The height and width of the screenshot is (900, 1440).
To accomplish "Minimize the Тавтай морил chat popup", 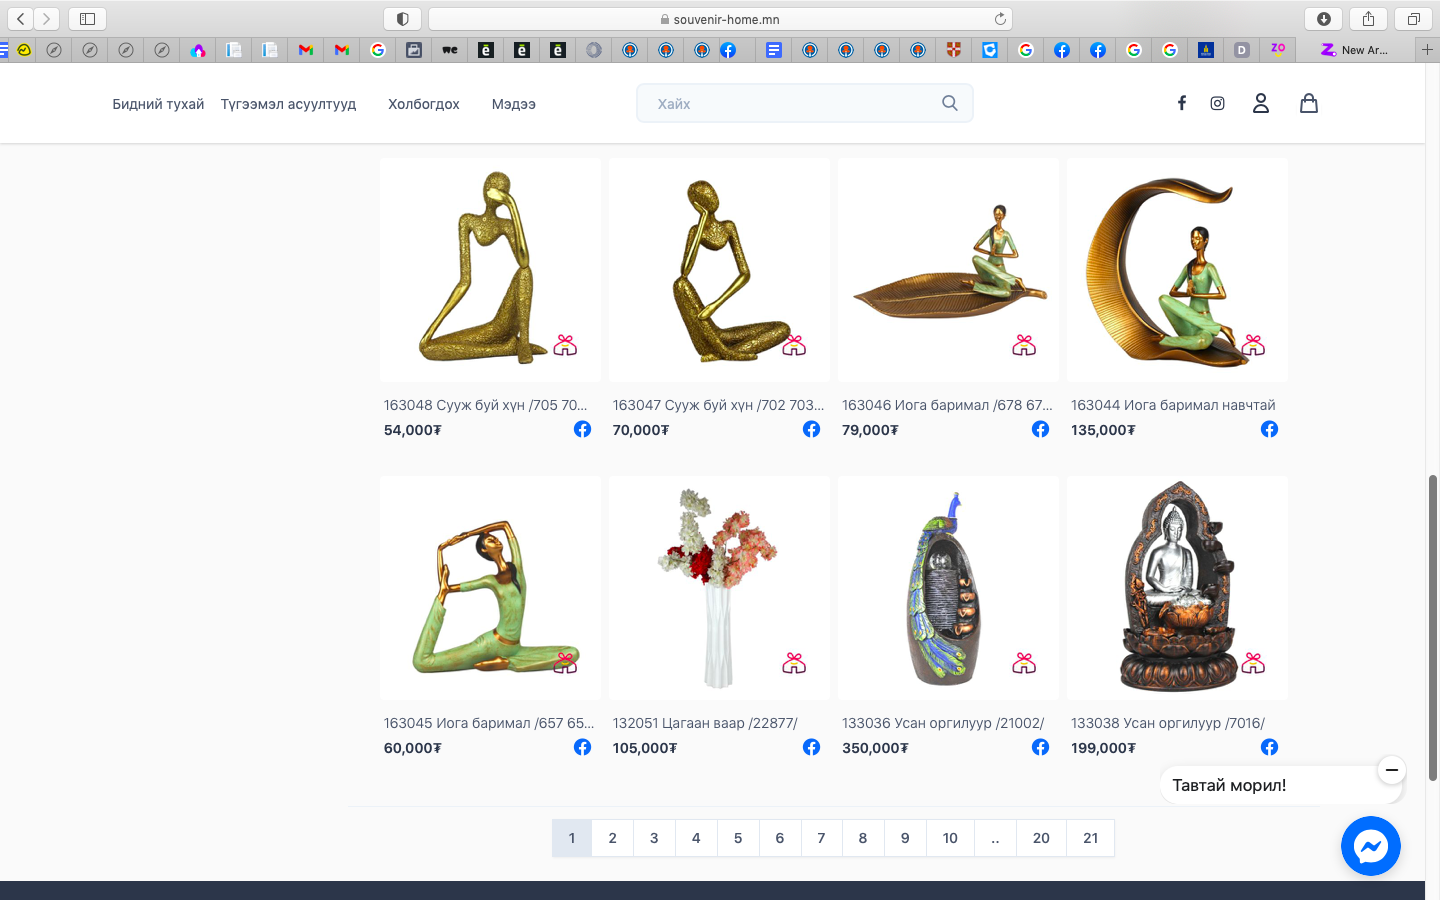I will (1391, 770).
